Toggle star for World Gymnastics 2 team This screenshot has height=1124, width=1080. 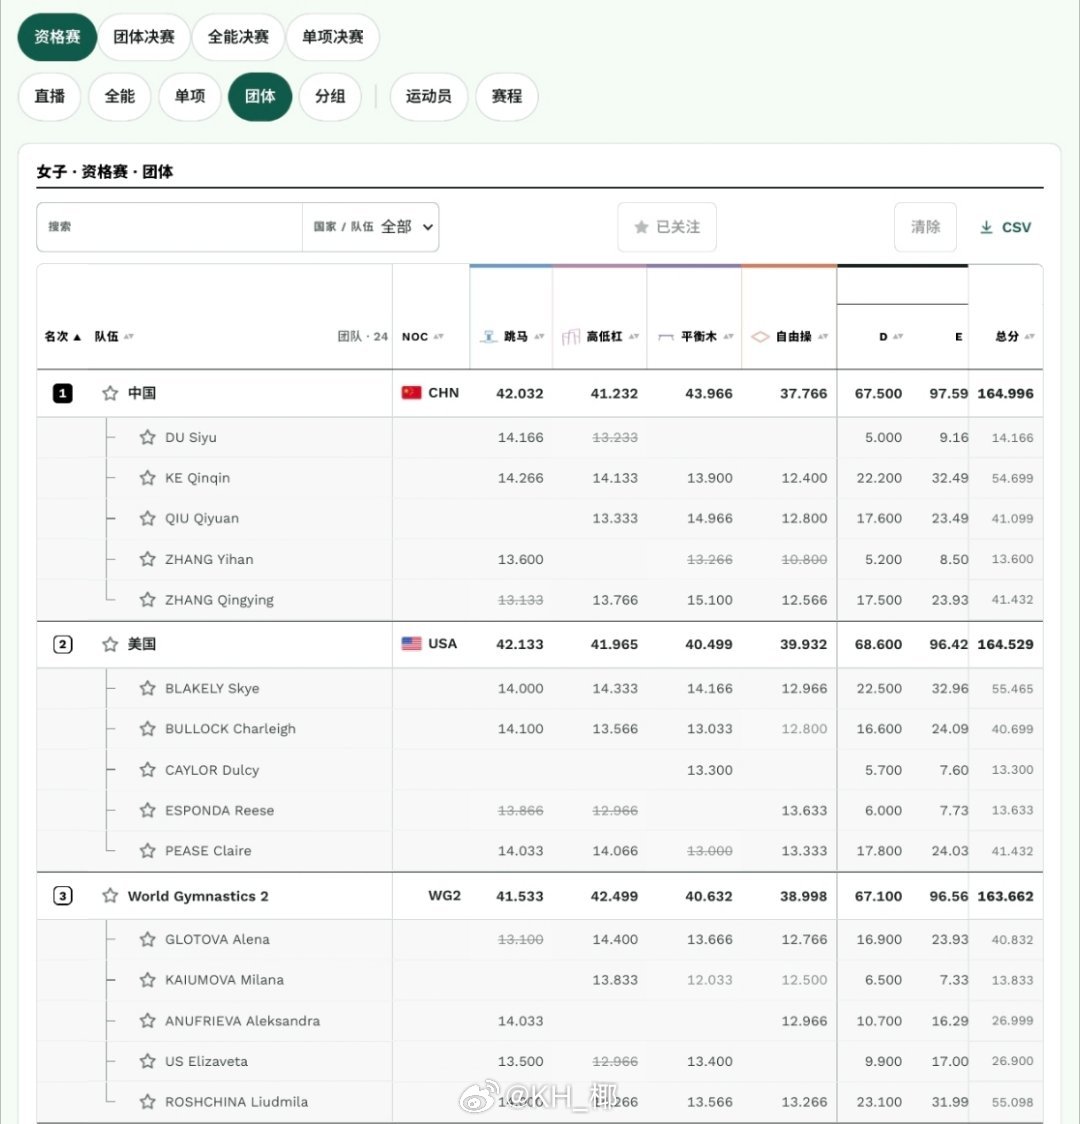(110, 895)
